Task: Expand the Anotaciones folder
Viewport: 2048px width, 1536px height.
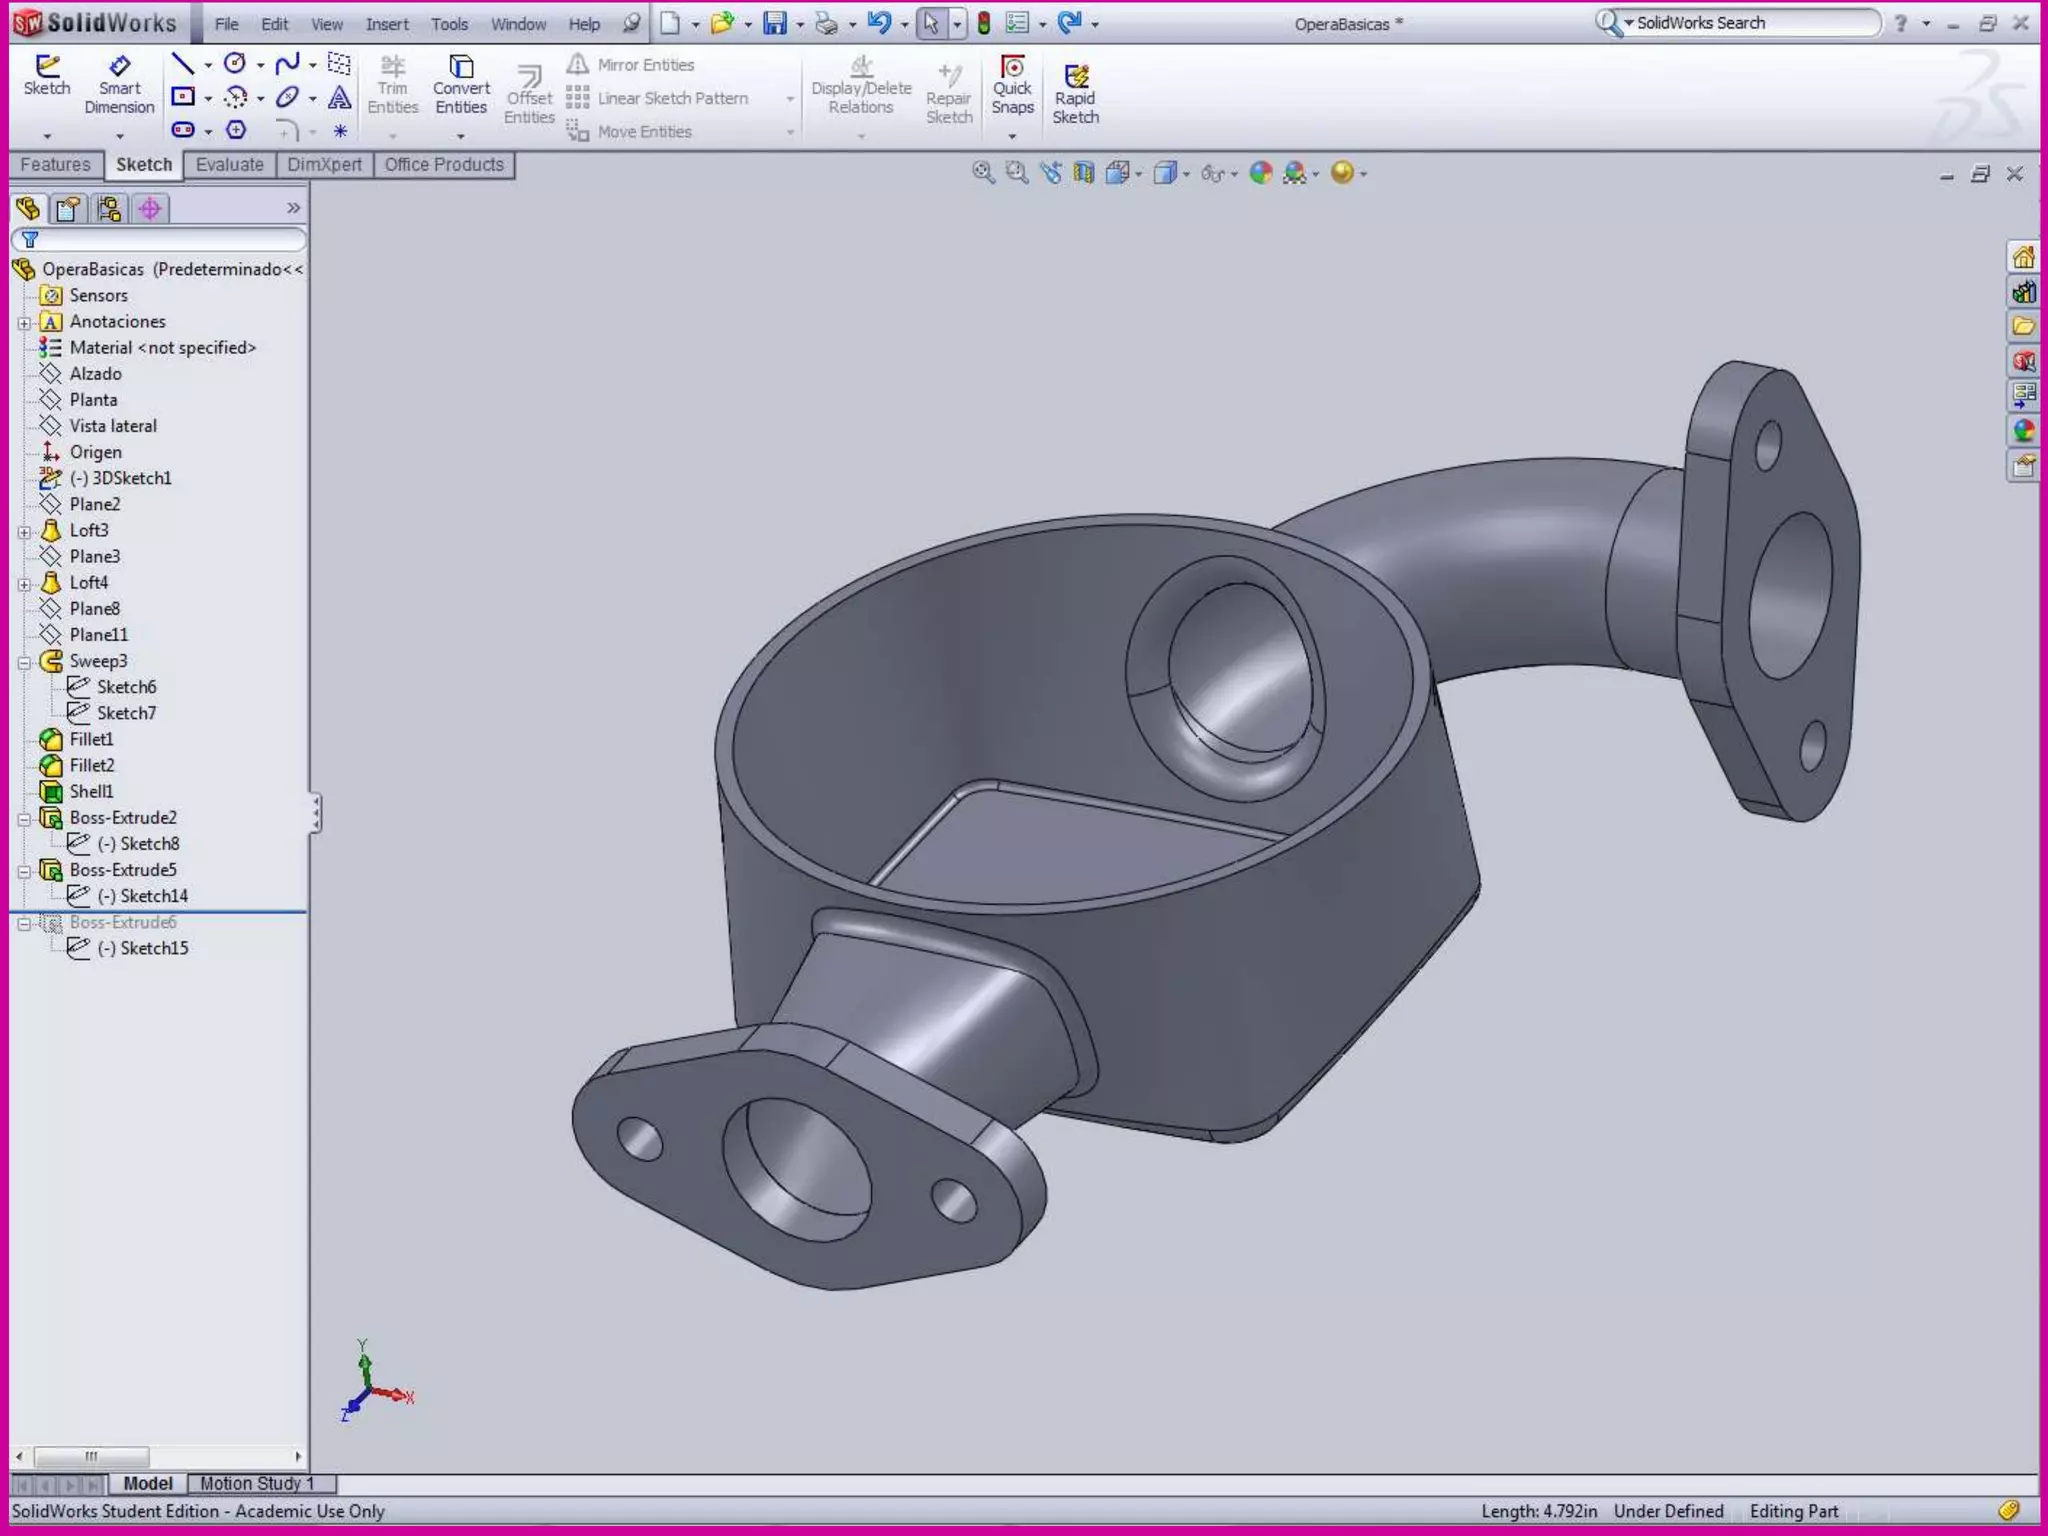Action: pos(25,322)
